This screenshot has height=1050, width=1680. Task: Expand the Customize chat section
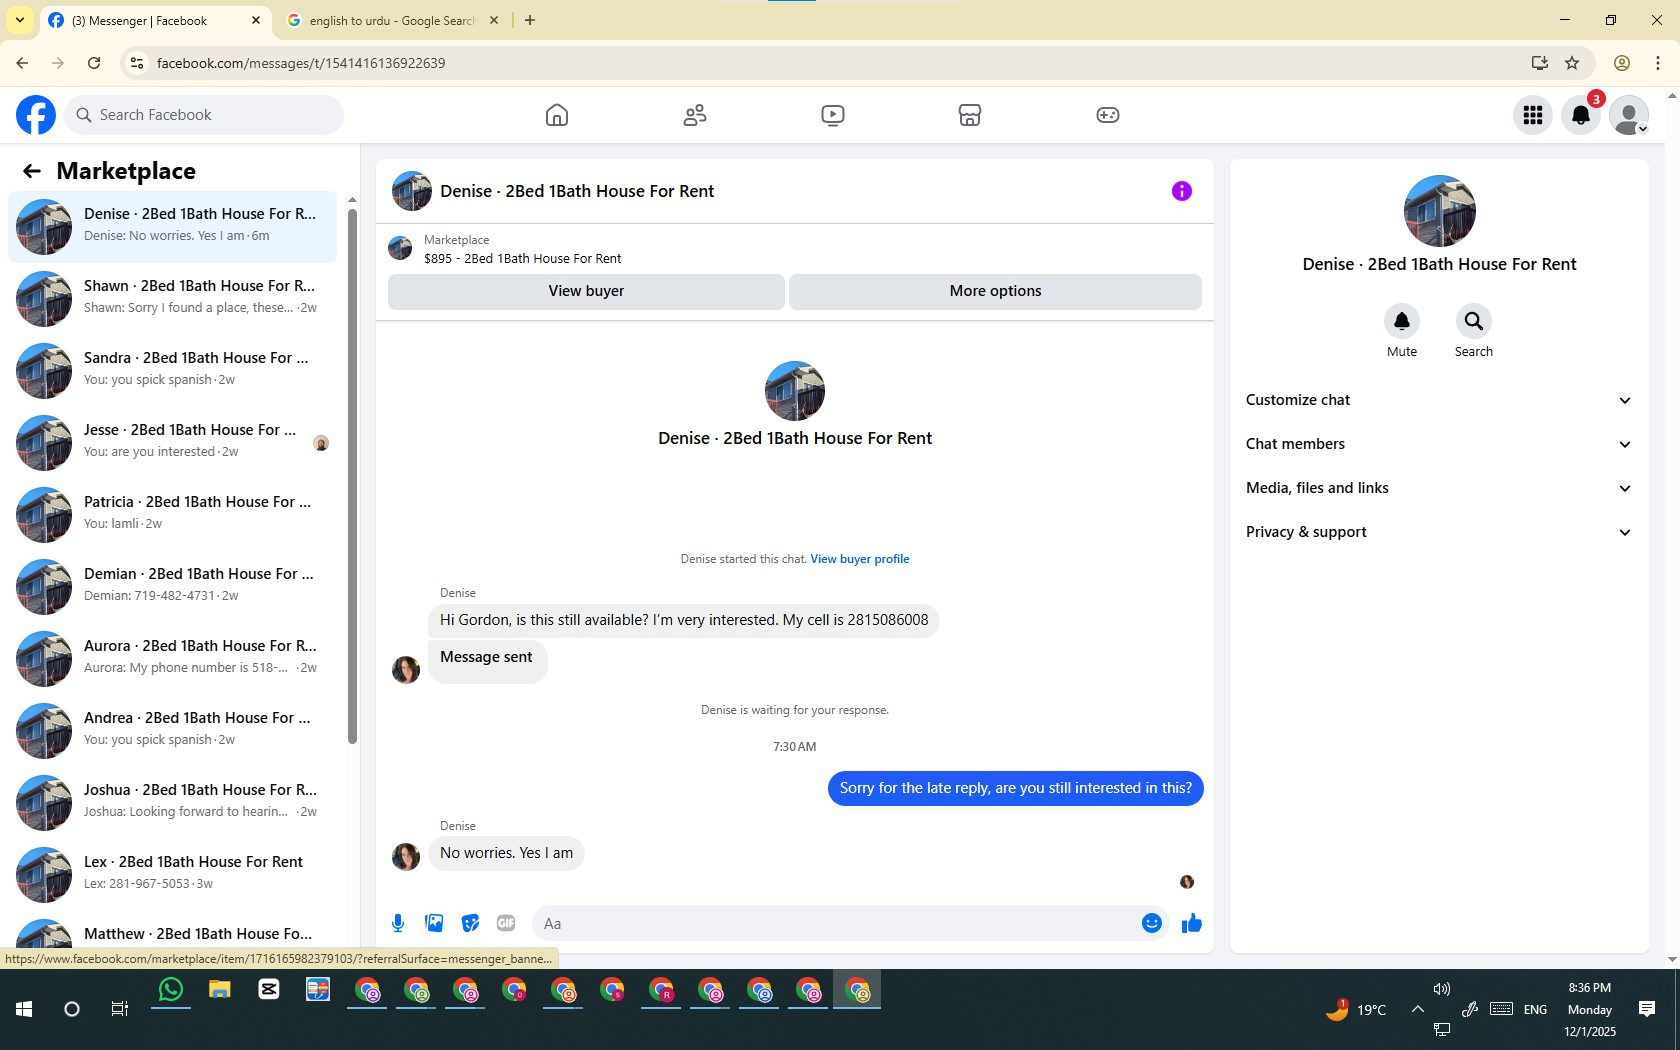point(1439,400)
